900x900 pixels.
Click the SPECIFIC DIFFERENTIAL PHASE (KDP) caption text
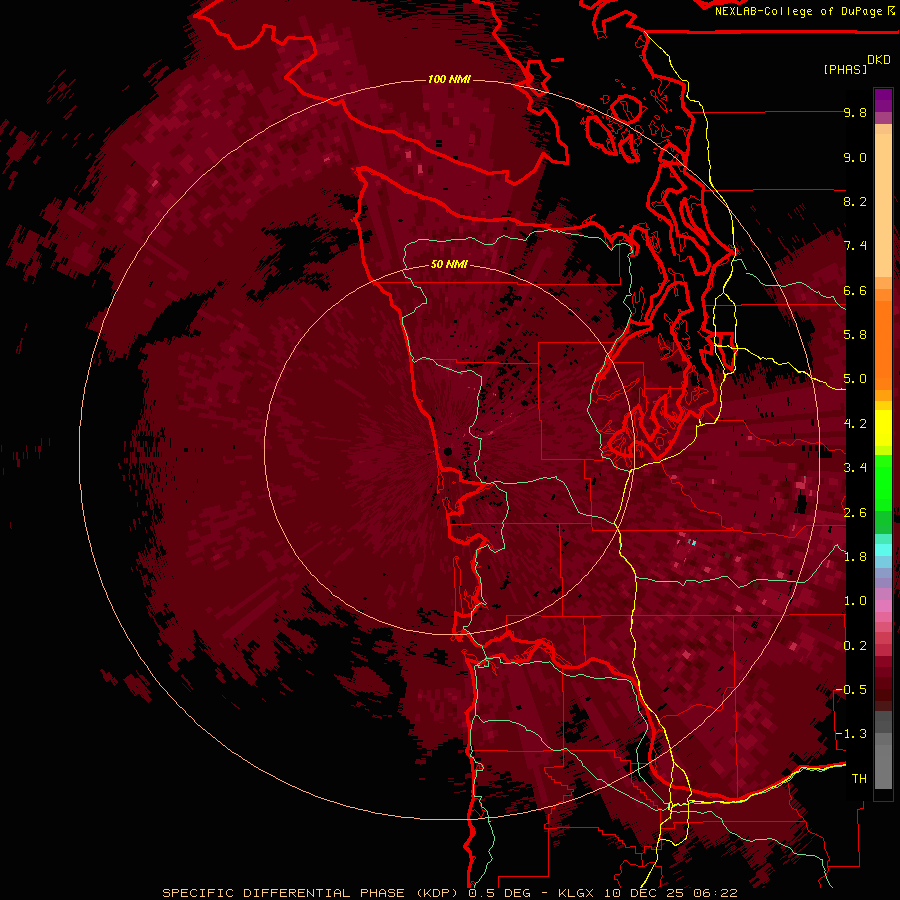(x=313, y=893)
